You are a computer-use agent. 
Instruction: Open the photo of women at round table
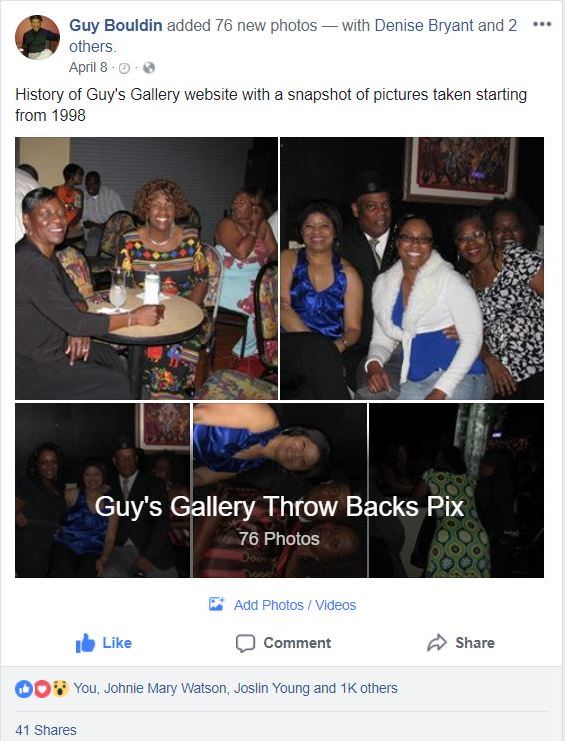point(146,268)
